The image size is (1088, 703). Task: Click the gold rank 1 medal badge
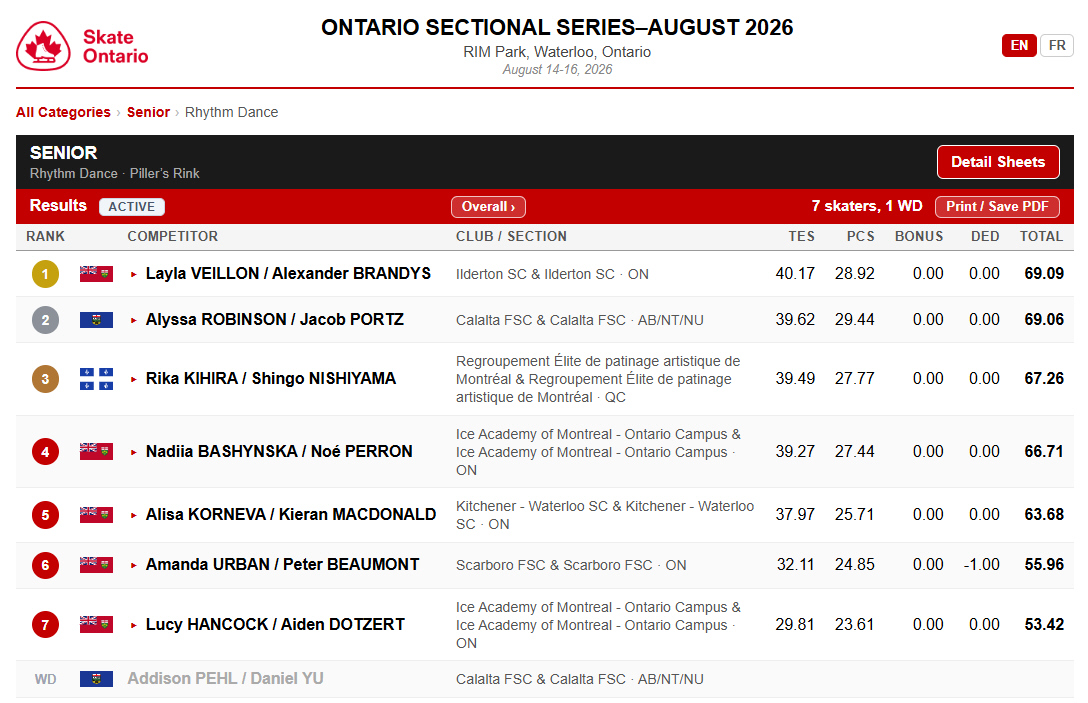coord(45,274)
